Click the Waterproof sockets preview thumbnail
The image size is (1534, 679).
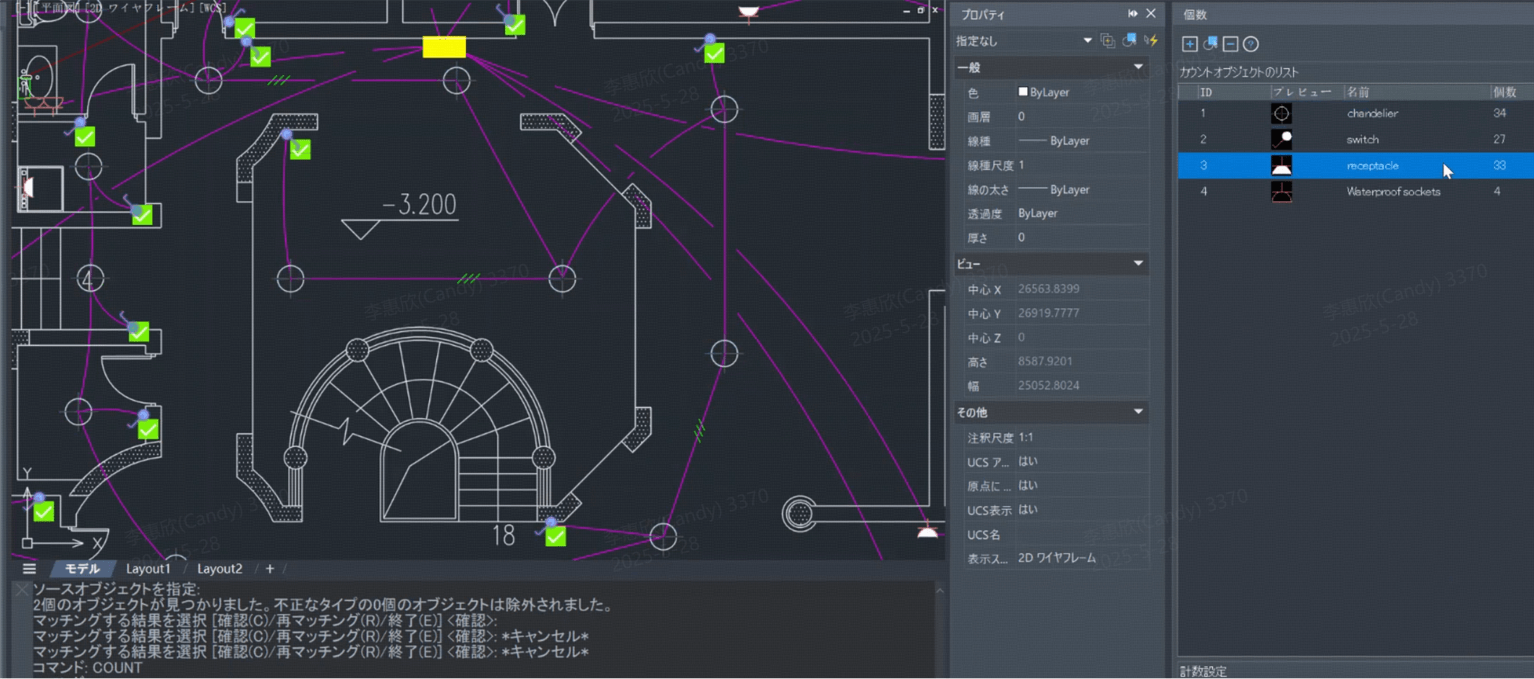pos(1281,192)
